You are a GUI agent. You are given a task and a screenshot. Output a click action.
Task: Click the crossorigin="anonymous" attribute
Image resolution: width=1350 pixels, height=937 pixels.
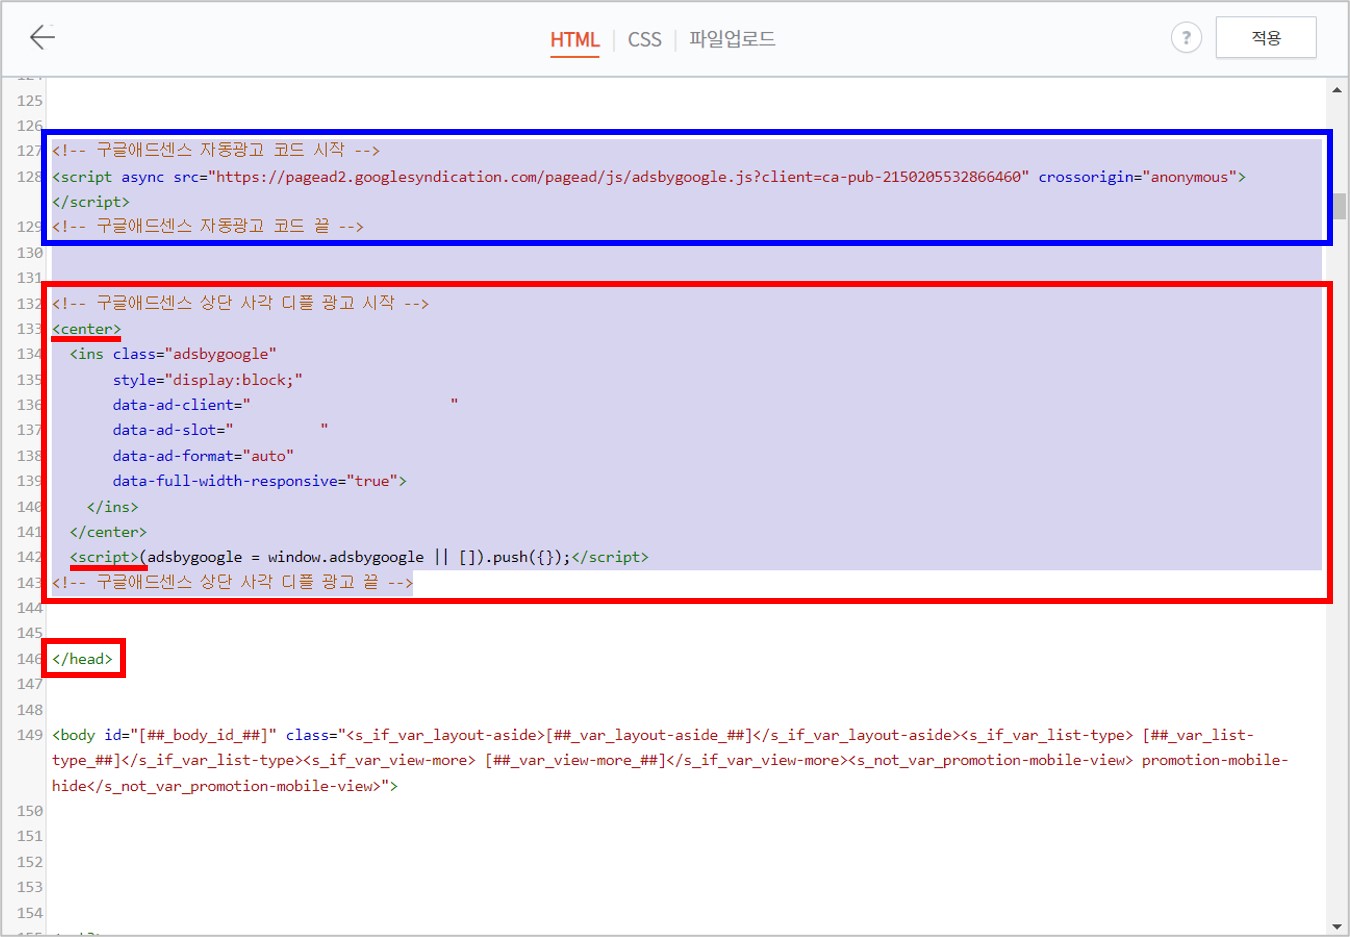1137,177
